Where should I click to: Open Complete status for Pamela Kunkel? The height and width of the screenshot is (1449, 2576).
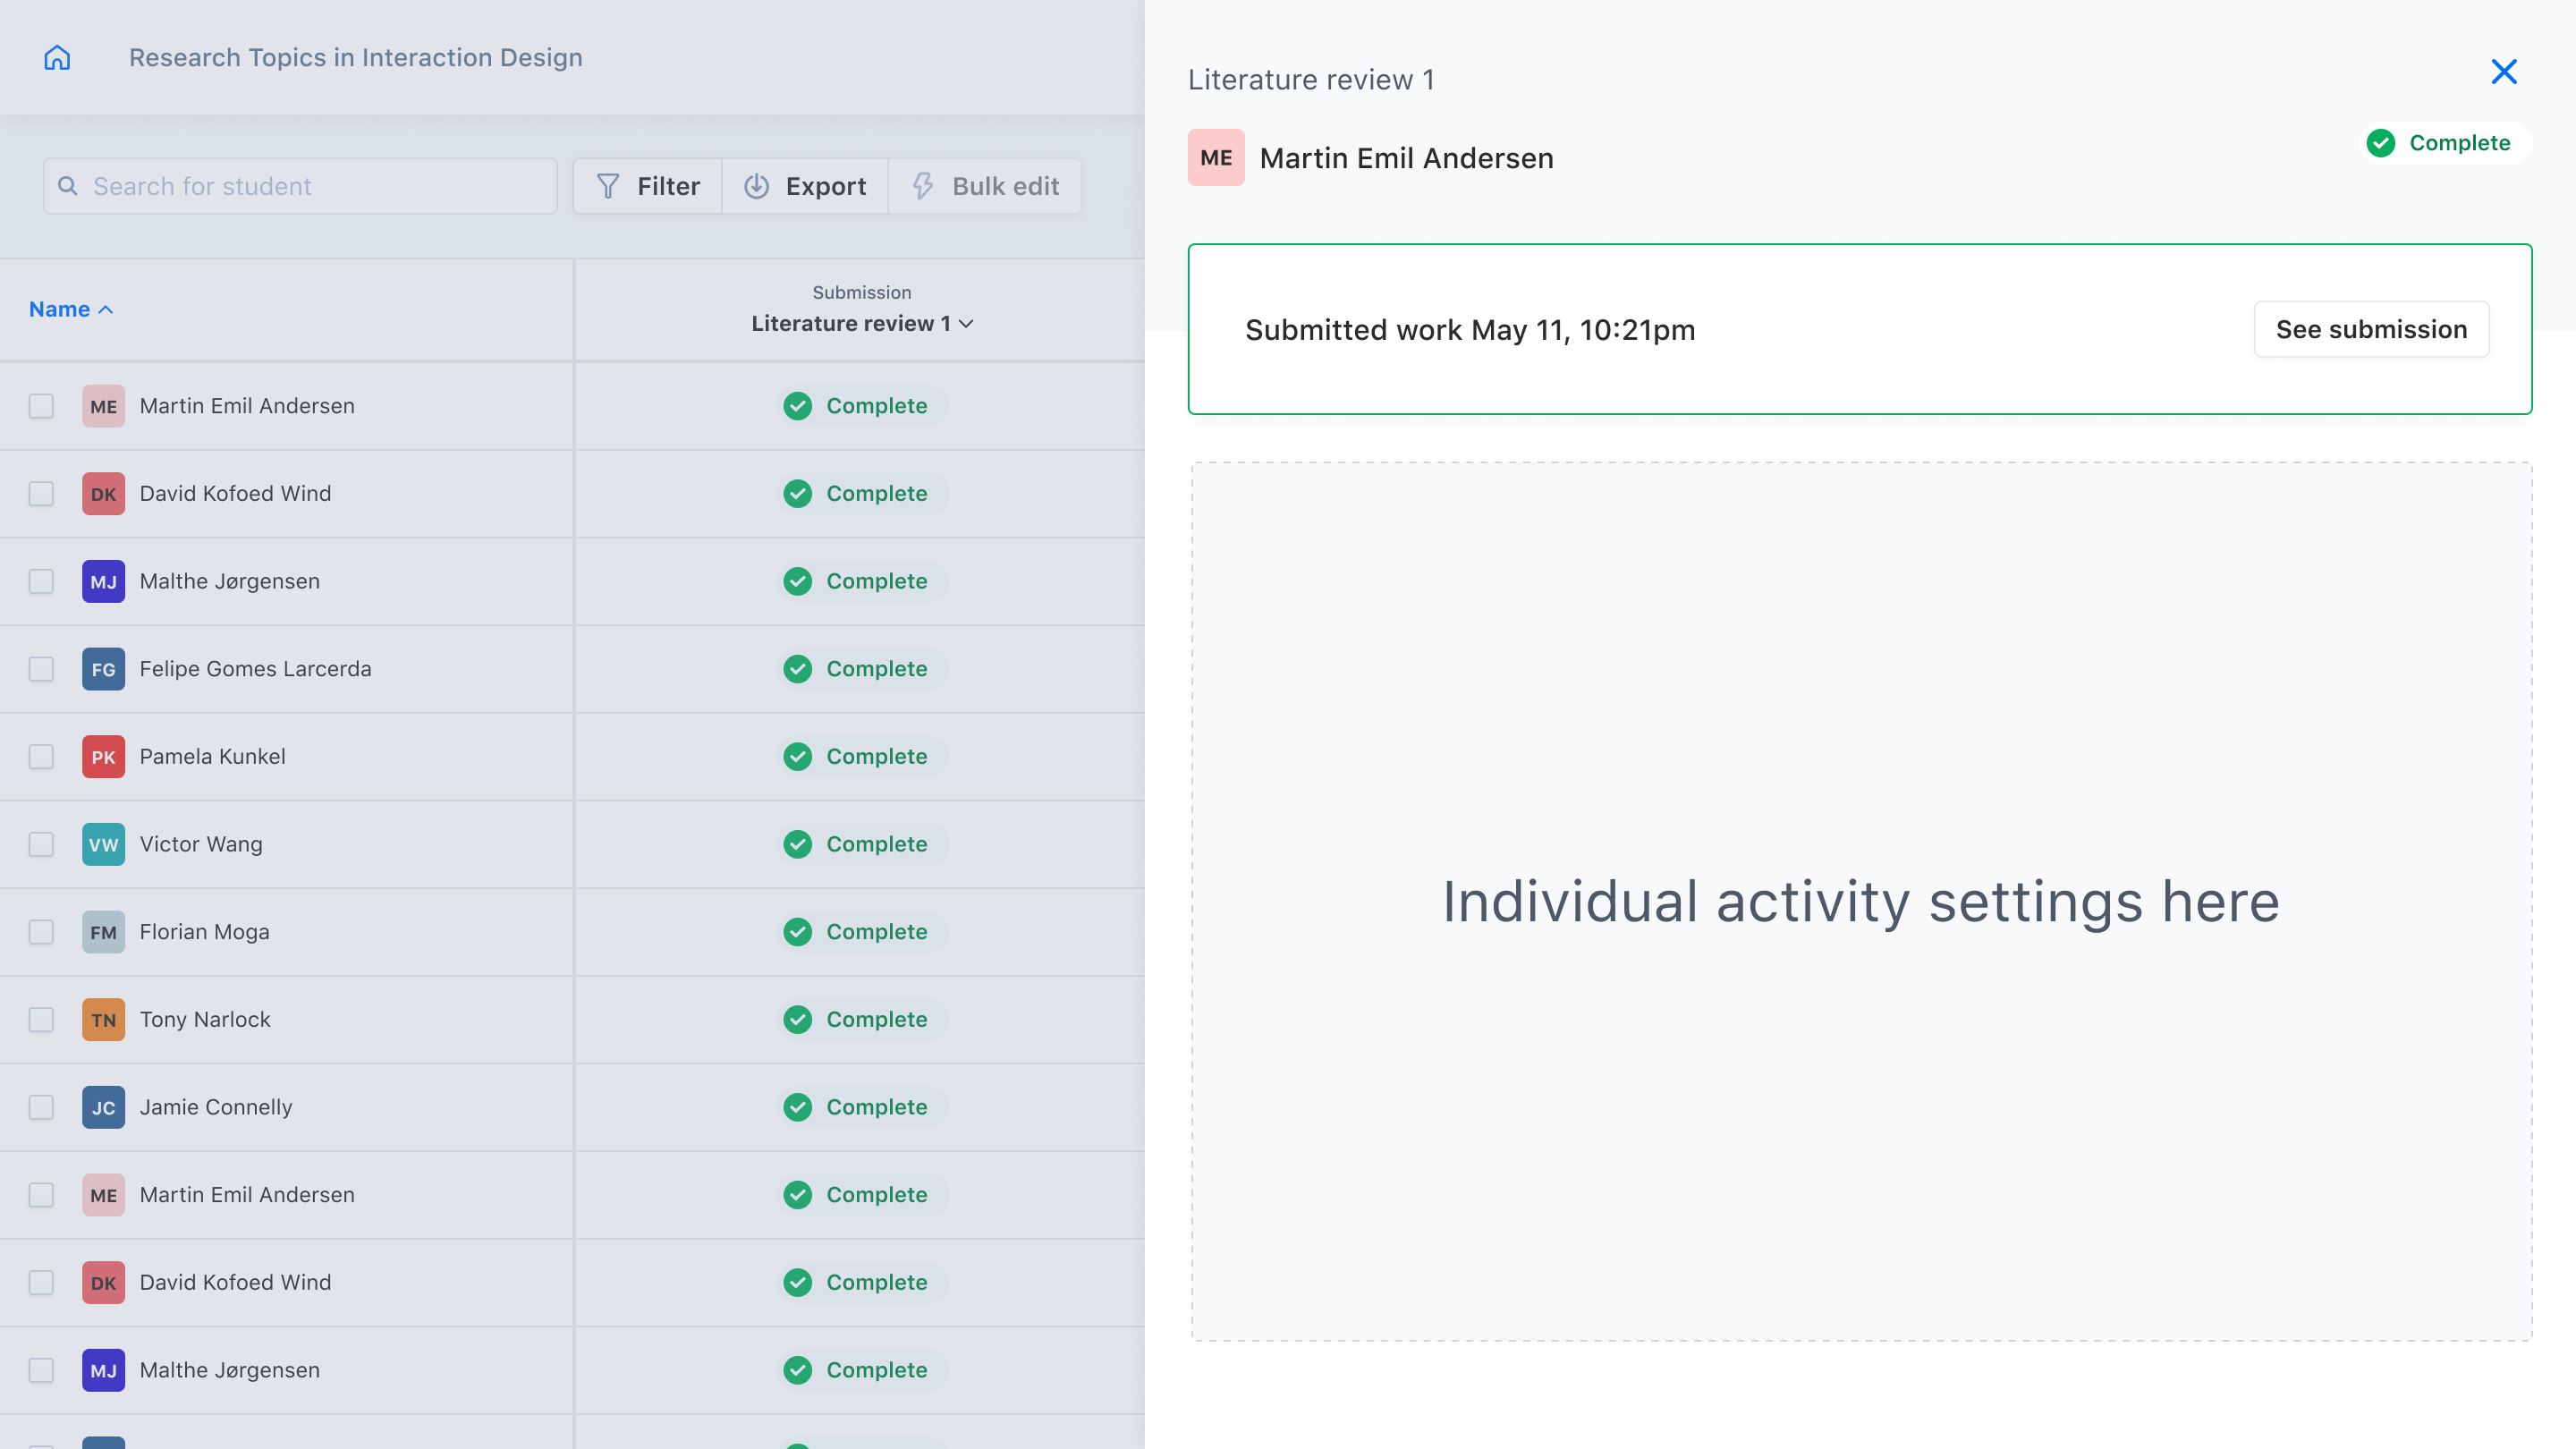pos(862,757)
